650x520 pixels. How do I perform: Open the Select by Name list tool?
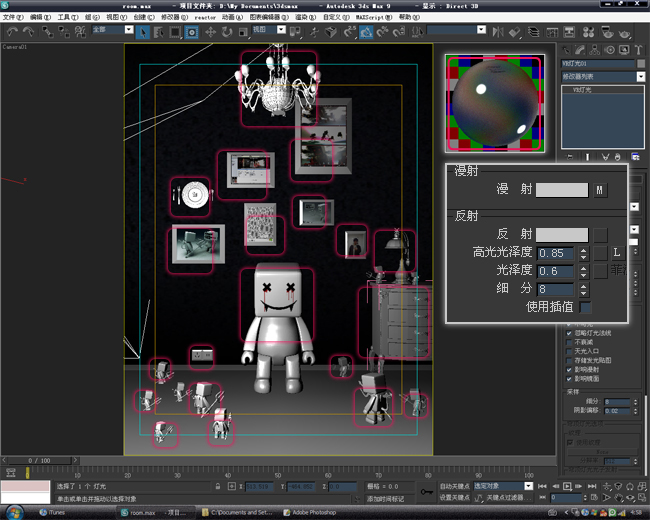159,32
